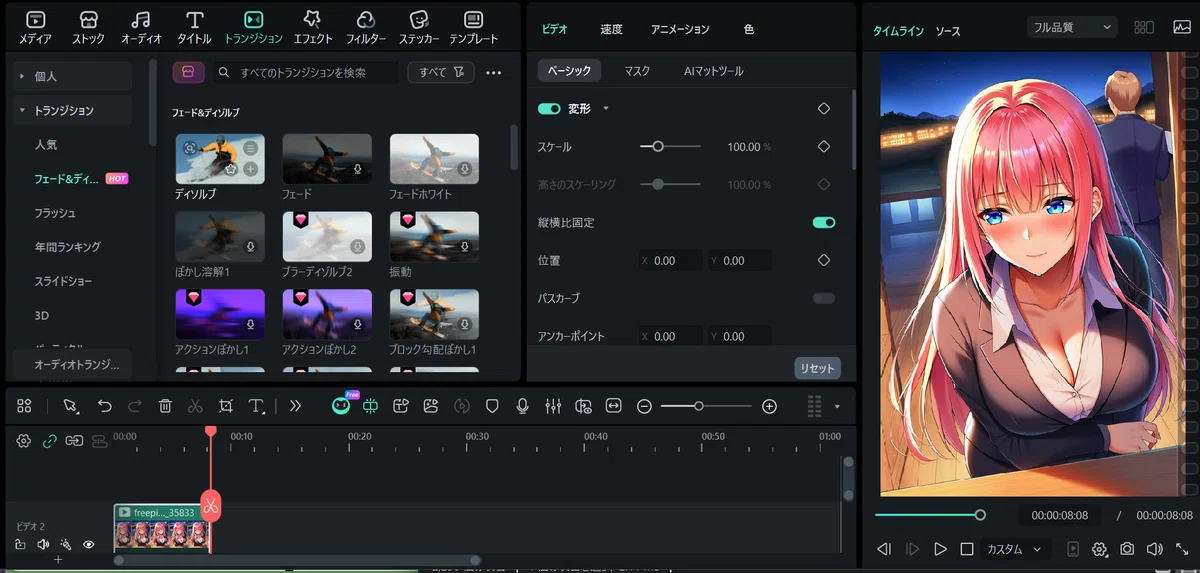Click the pink store icon beside search
The height and width of the screenshot is (573, 1200).
[189, 72]
